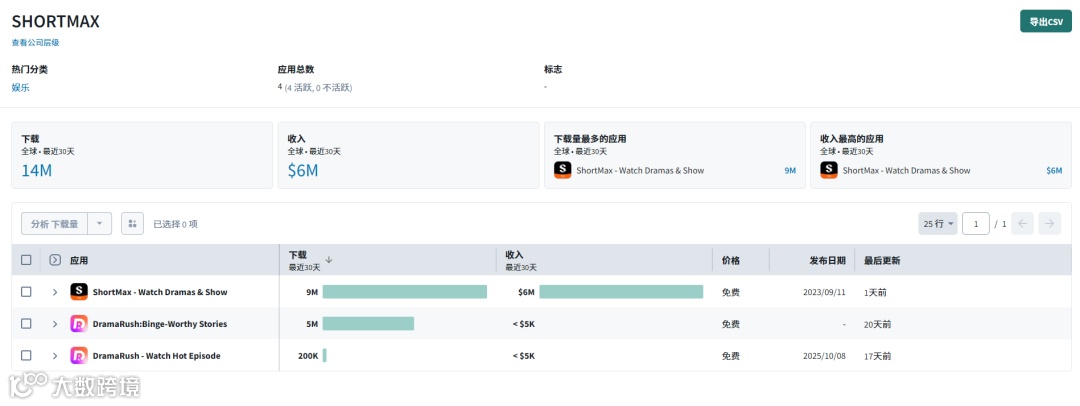Image resolution: width=1080 pixels, height=406 pixels.
Task: Open the 25 行 rows-per-page dropdown
Action: pyautogui.click(x=937, y=224)
